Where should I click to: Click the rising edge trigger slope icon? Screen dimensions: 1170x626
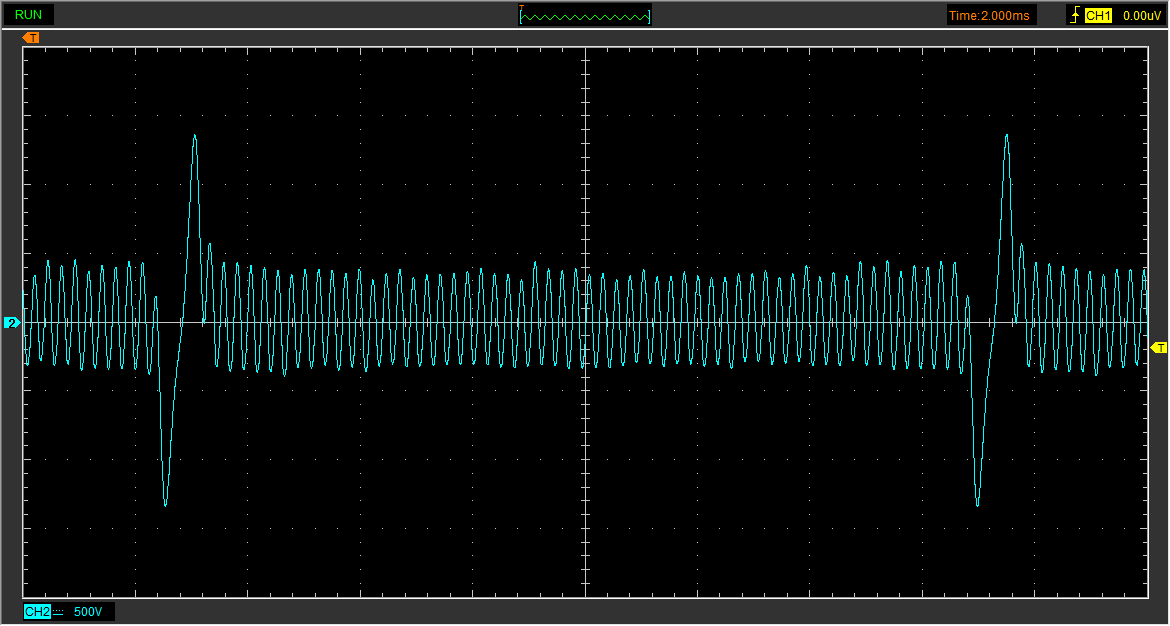point(1075,15)
